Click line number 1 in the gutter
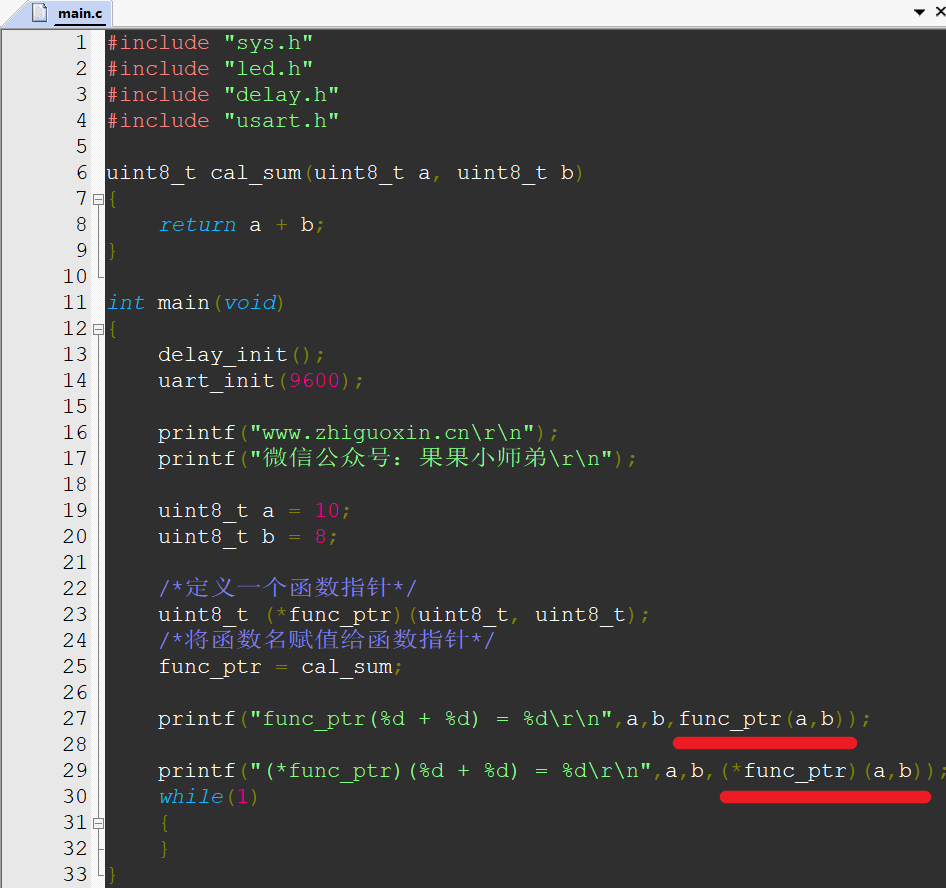This screenshot has width=946, height=888. point(80,43)
